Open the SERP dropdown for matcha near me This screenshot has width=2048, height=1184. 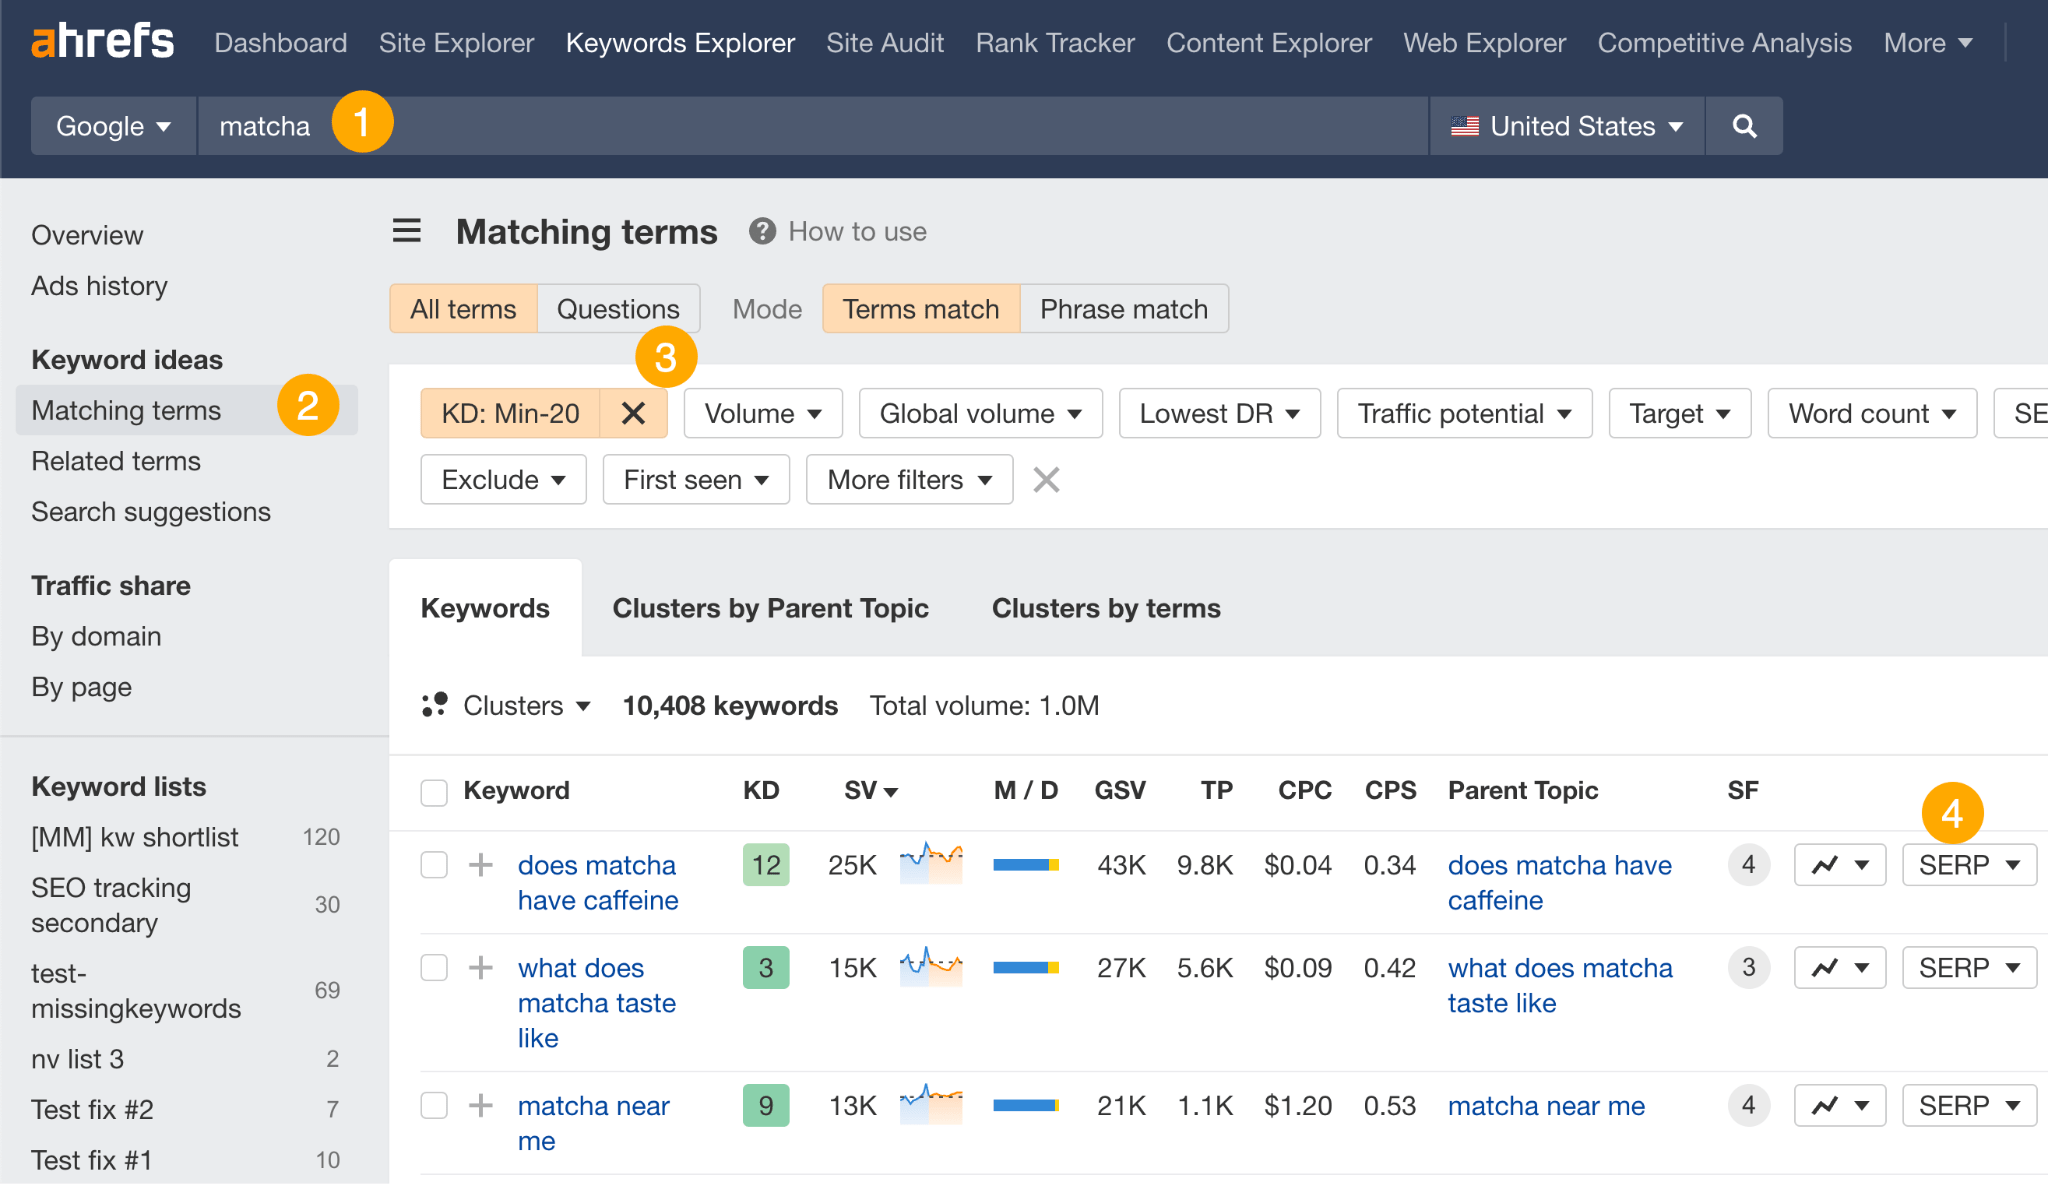point(1968,1105)
